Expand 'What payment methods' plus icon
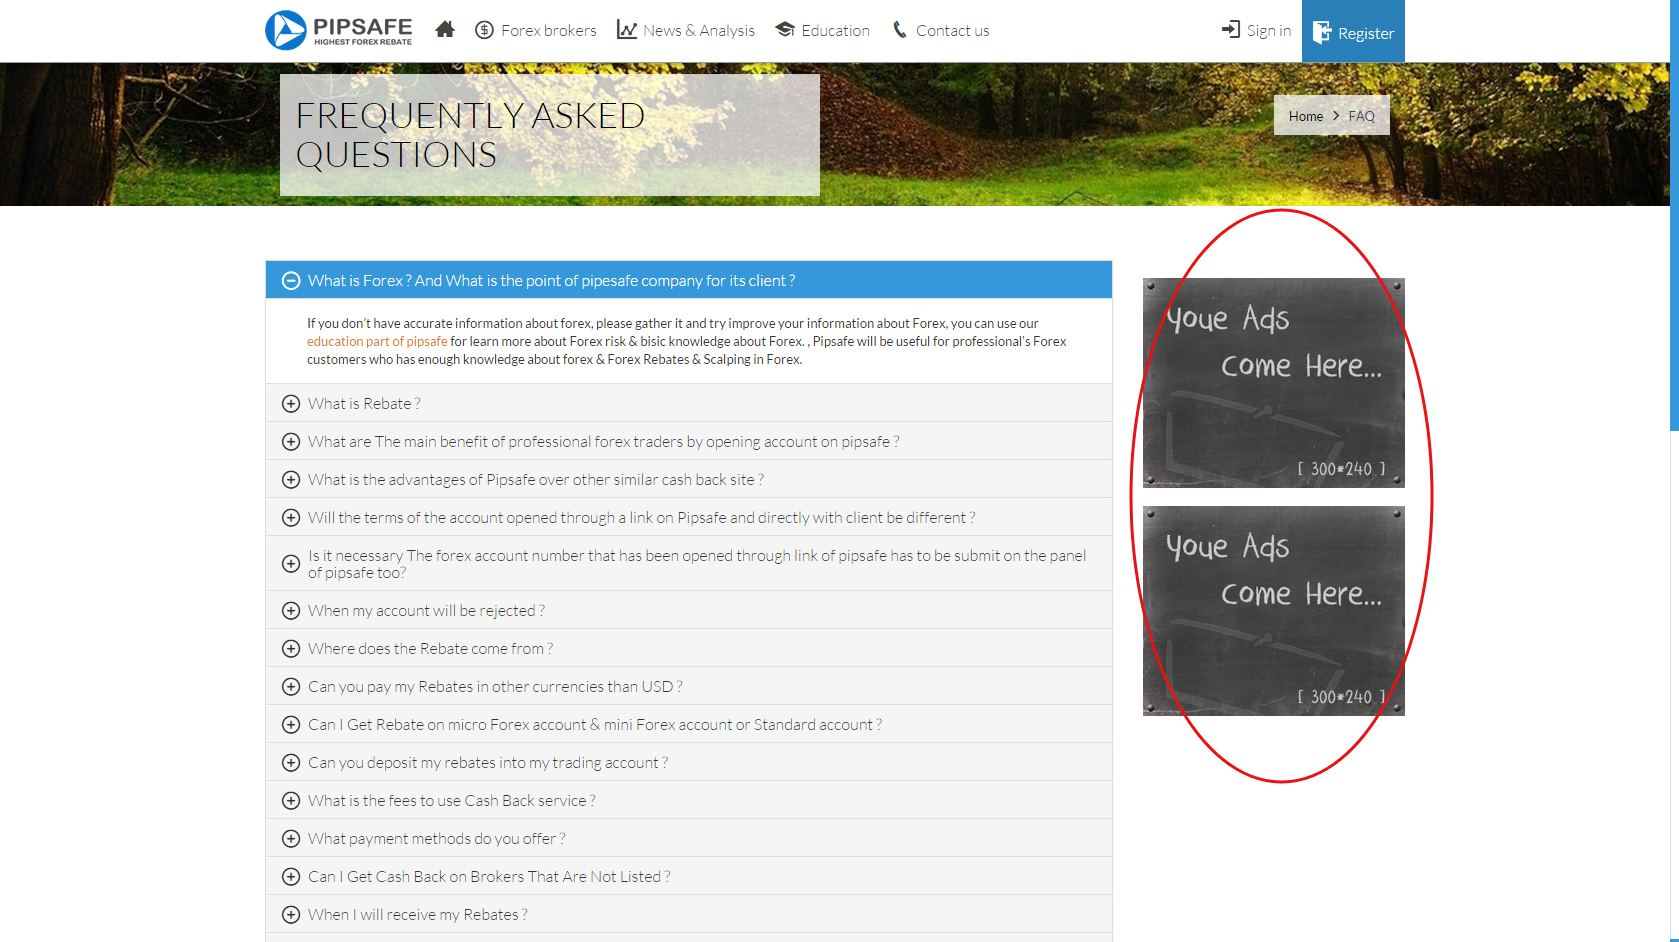 point(291,839)
